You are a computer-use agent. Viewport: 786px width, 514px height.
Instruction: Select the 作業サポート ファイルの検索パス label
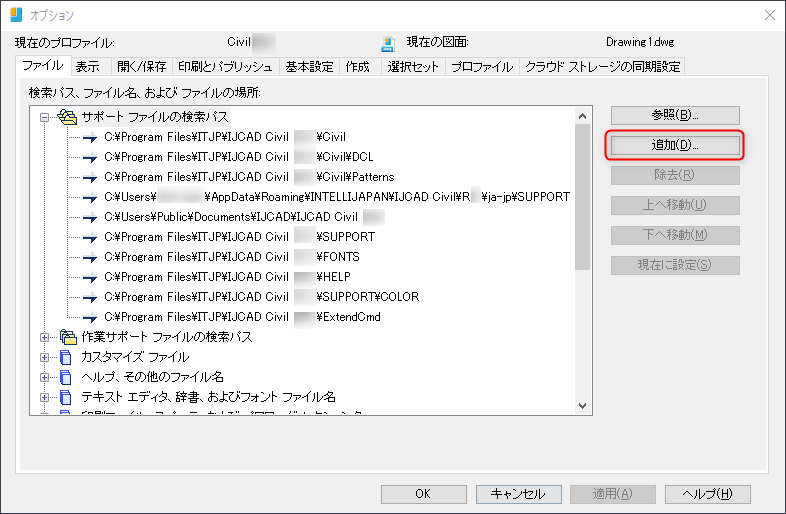coord(167,337)
